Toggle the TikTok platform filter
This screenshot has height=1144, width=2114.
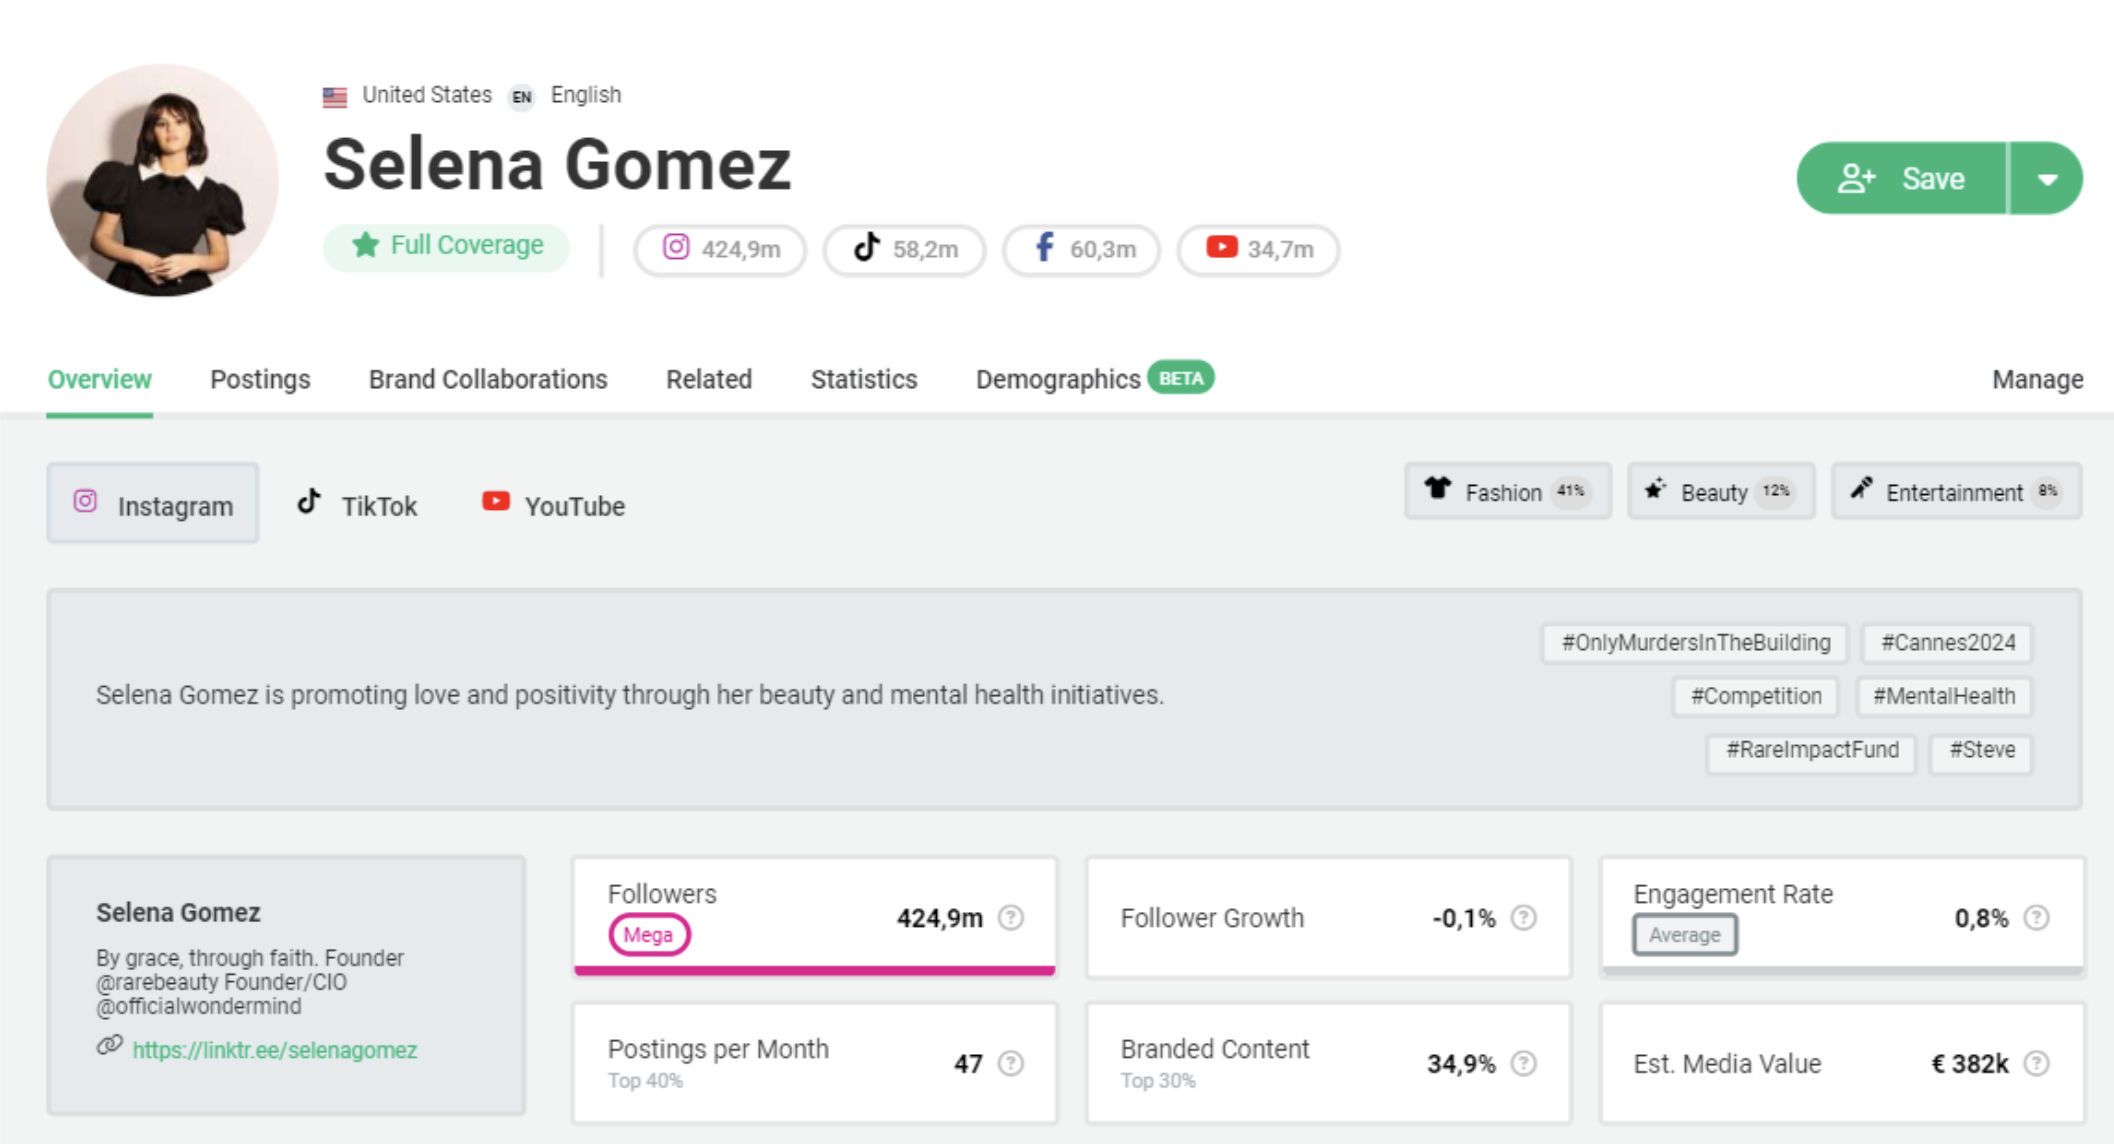click(356, 504)
